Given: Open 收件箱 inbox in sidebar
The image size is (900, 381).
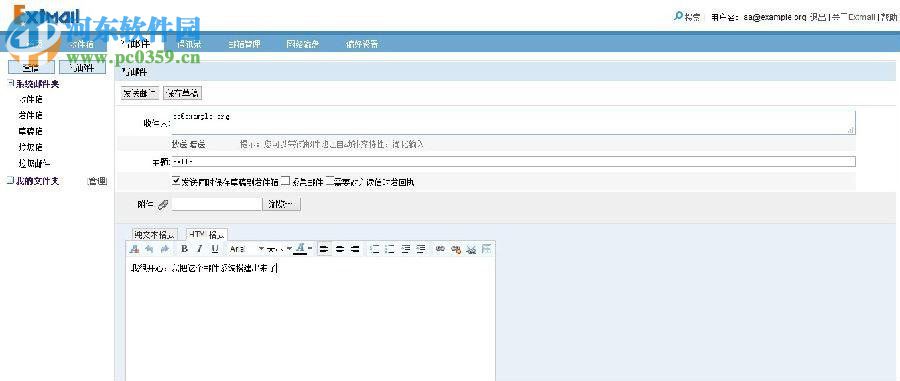Looking at the screenshot, I should pyautogui.click(x=30, y=100).
